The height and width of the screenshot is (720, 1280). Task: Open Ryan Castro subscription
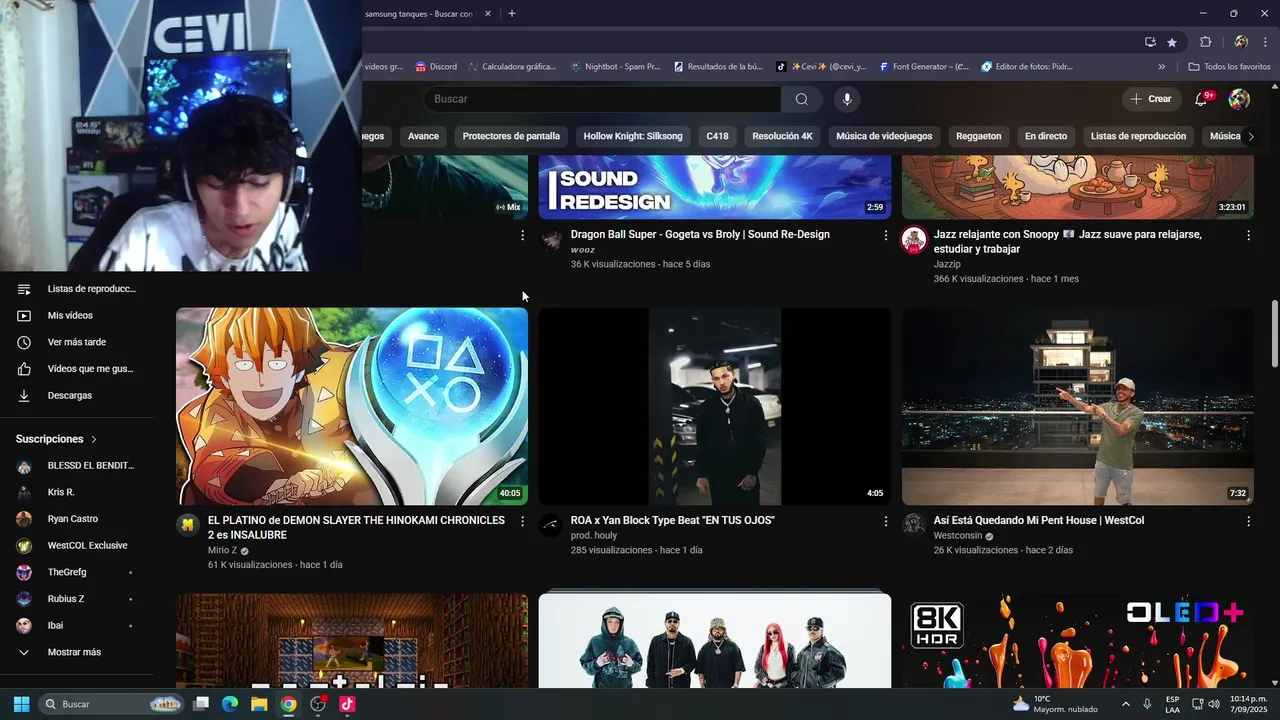(x=77, y=519)
